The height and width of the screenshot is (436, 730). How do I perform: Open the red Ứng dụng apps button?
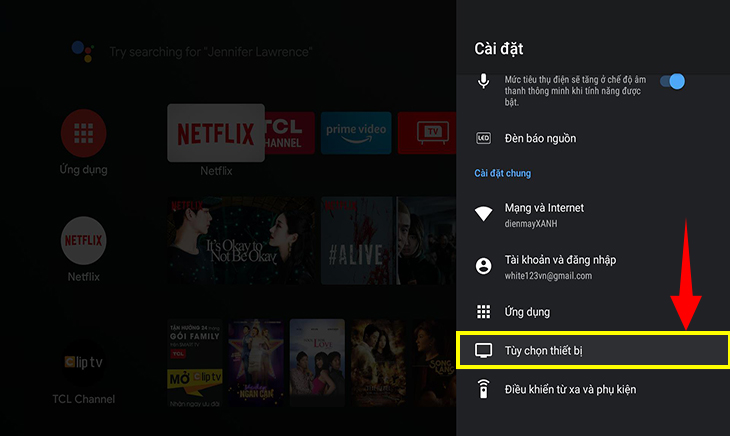pyautogui.click(x=83, y=133)
